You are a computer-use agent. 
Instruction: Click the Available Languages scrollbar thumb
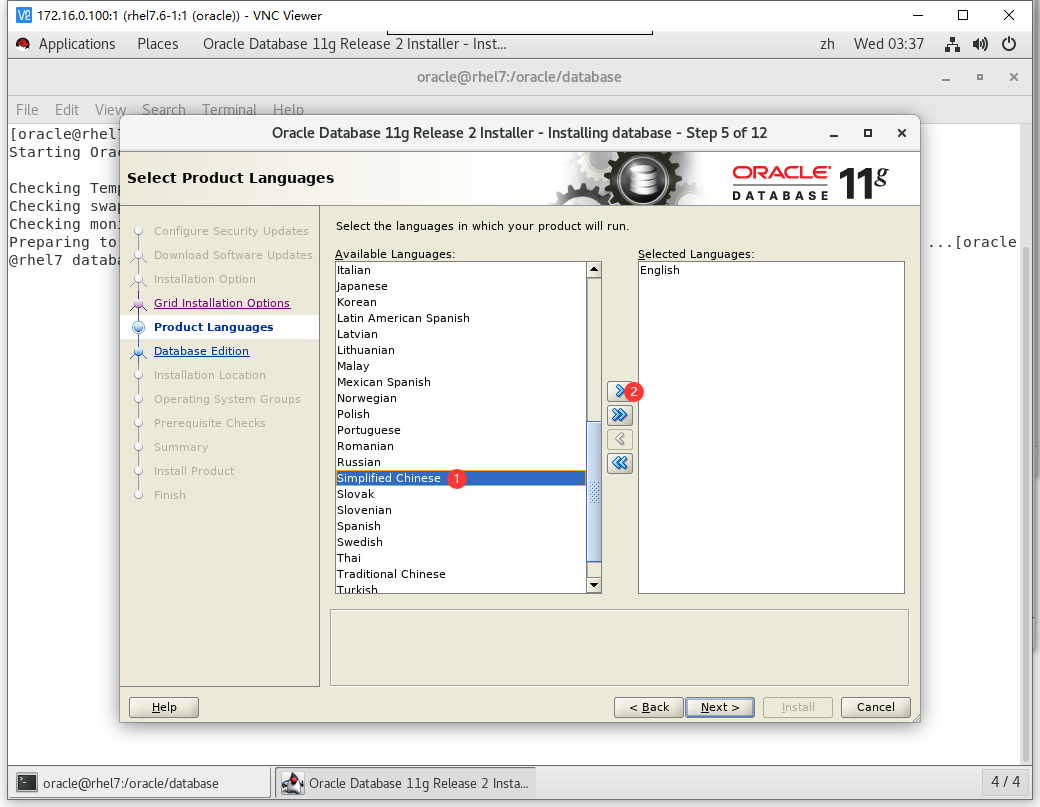594,491
